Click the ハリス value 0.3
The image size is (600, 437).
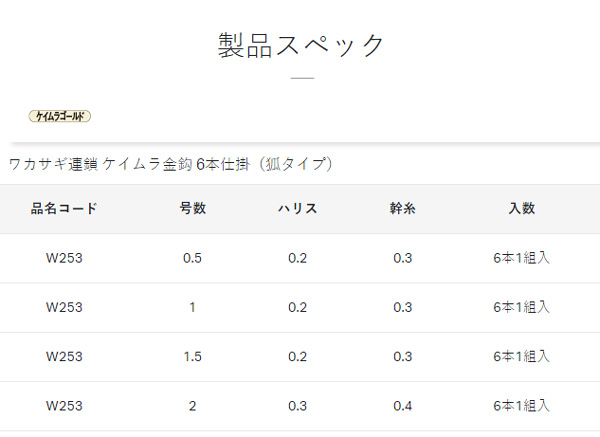pyautogui.click(x=297, y=406)
